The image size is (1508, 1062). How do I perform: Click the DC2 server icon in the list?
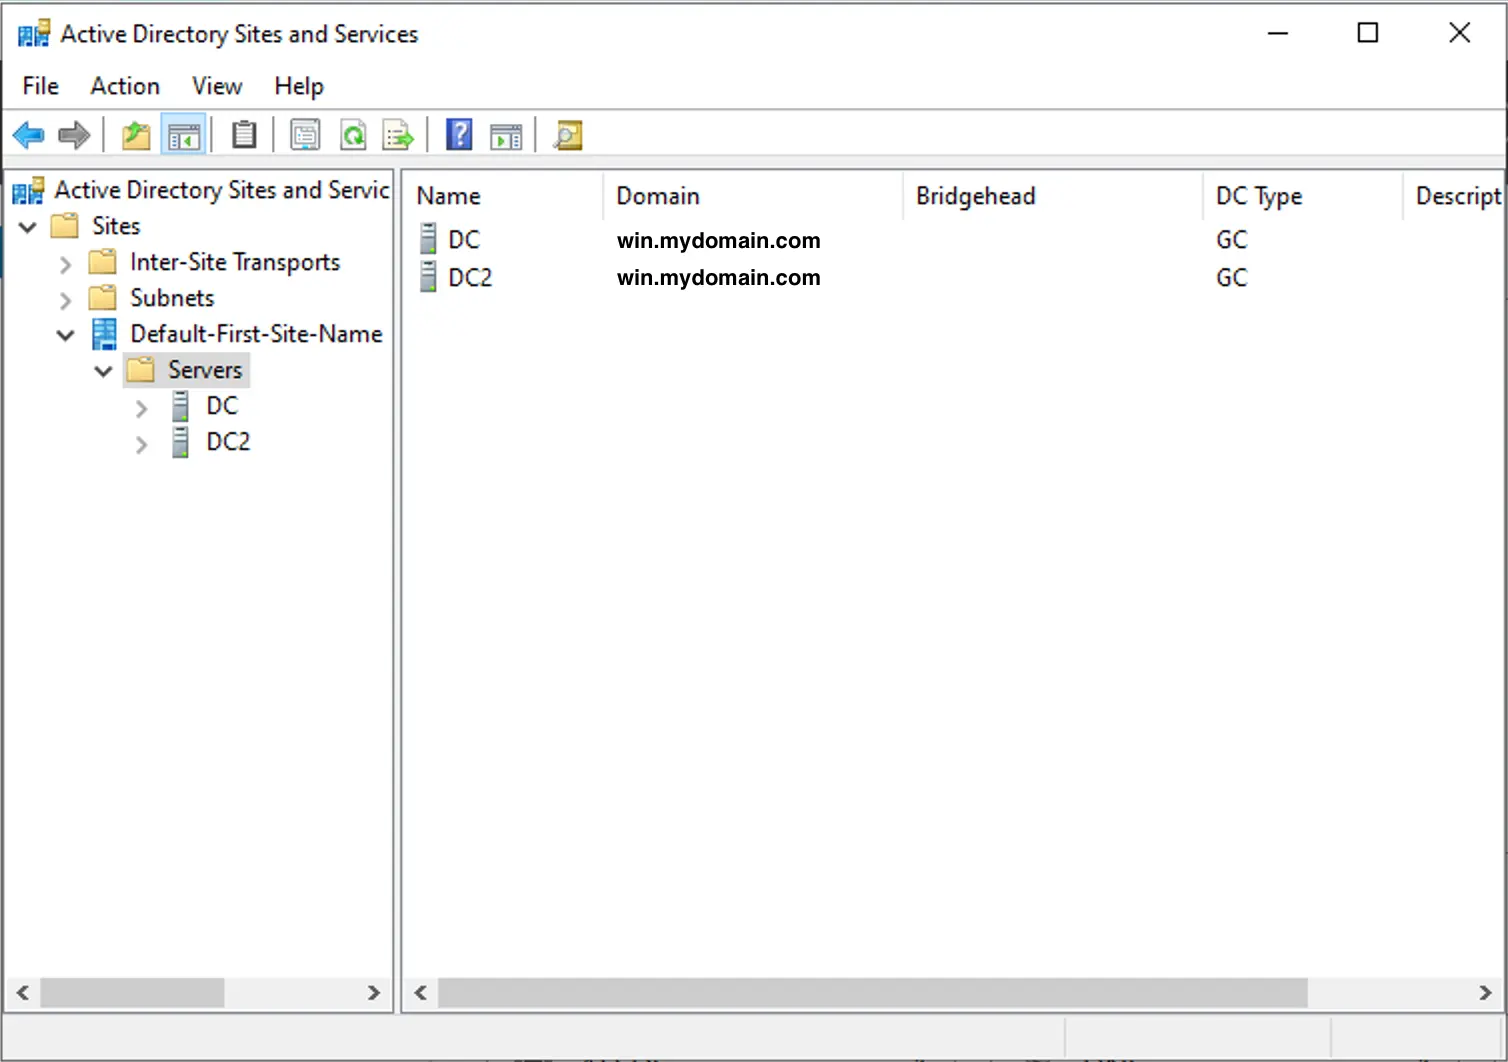[428, 277]
